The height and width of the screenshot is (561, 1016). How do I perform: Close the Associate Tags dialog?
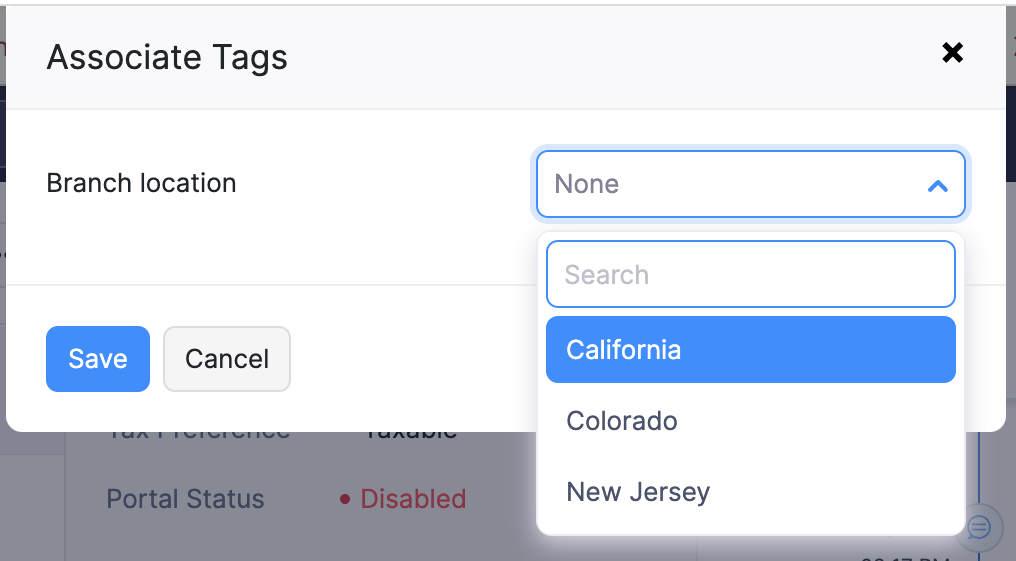(952, 53)
